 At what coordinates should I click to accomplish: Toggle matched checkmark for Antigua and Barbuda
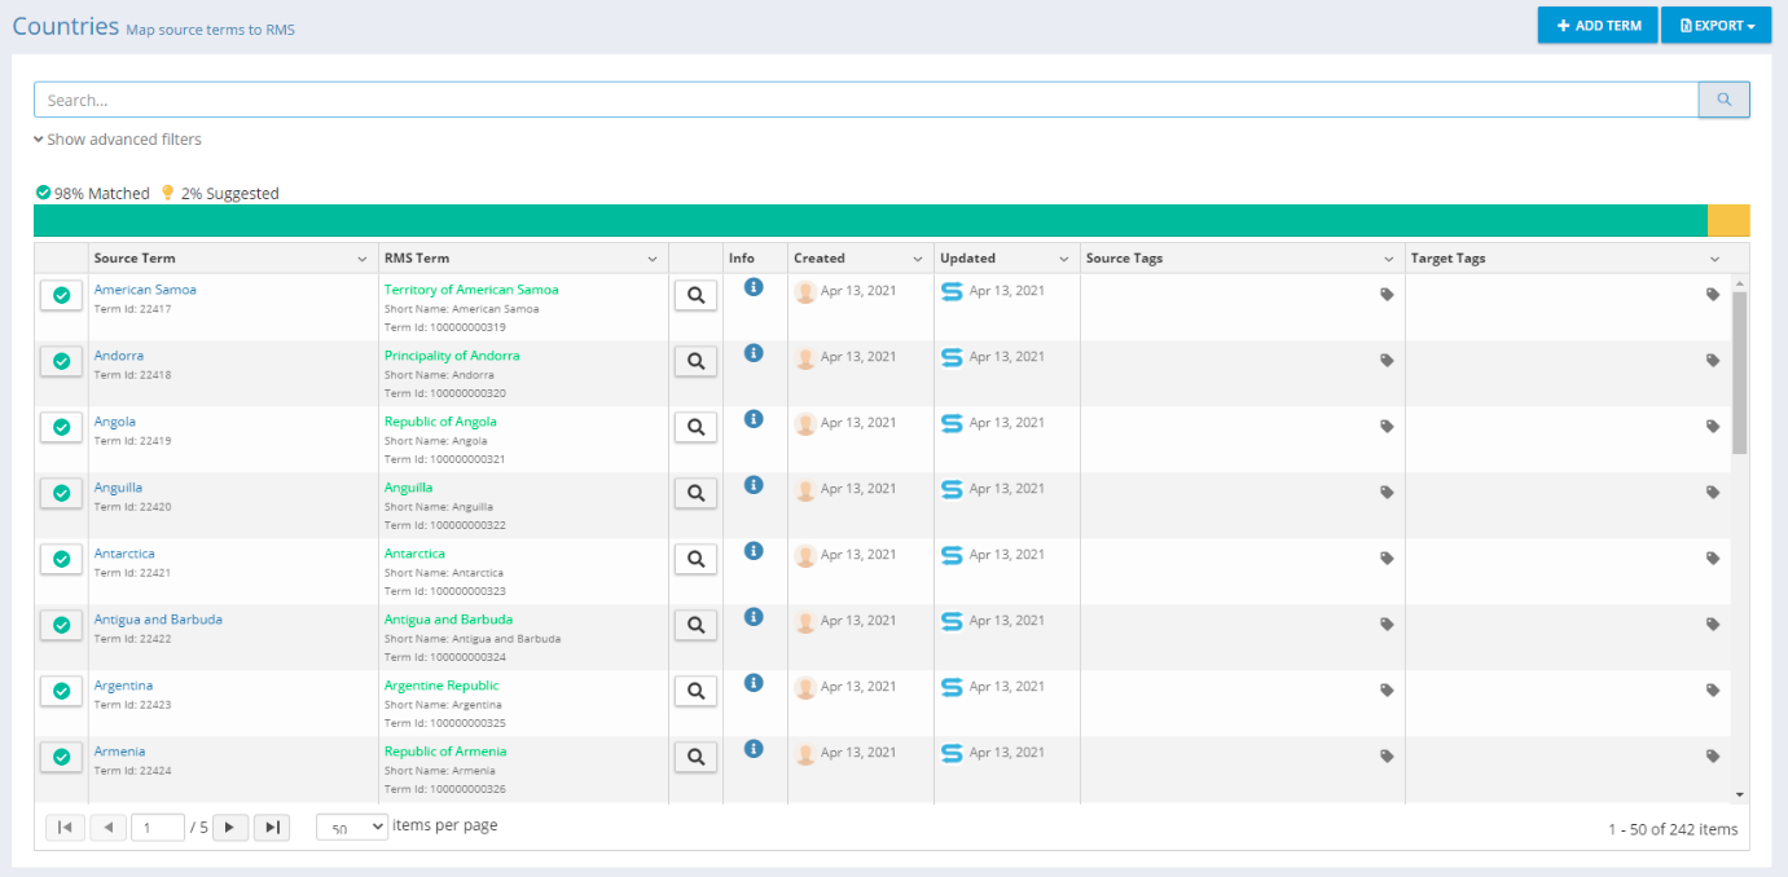tap(62, 626)
